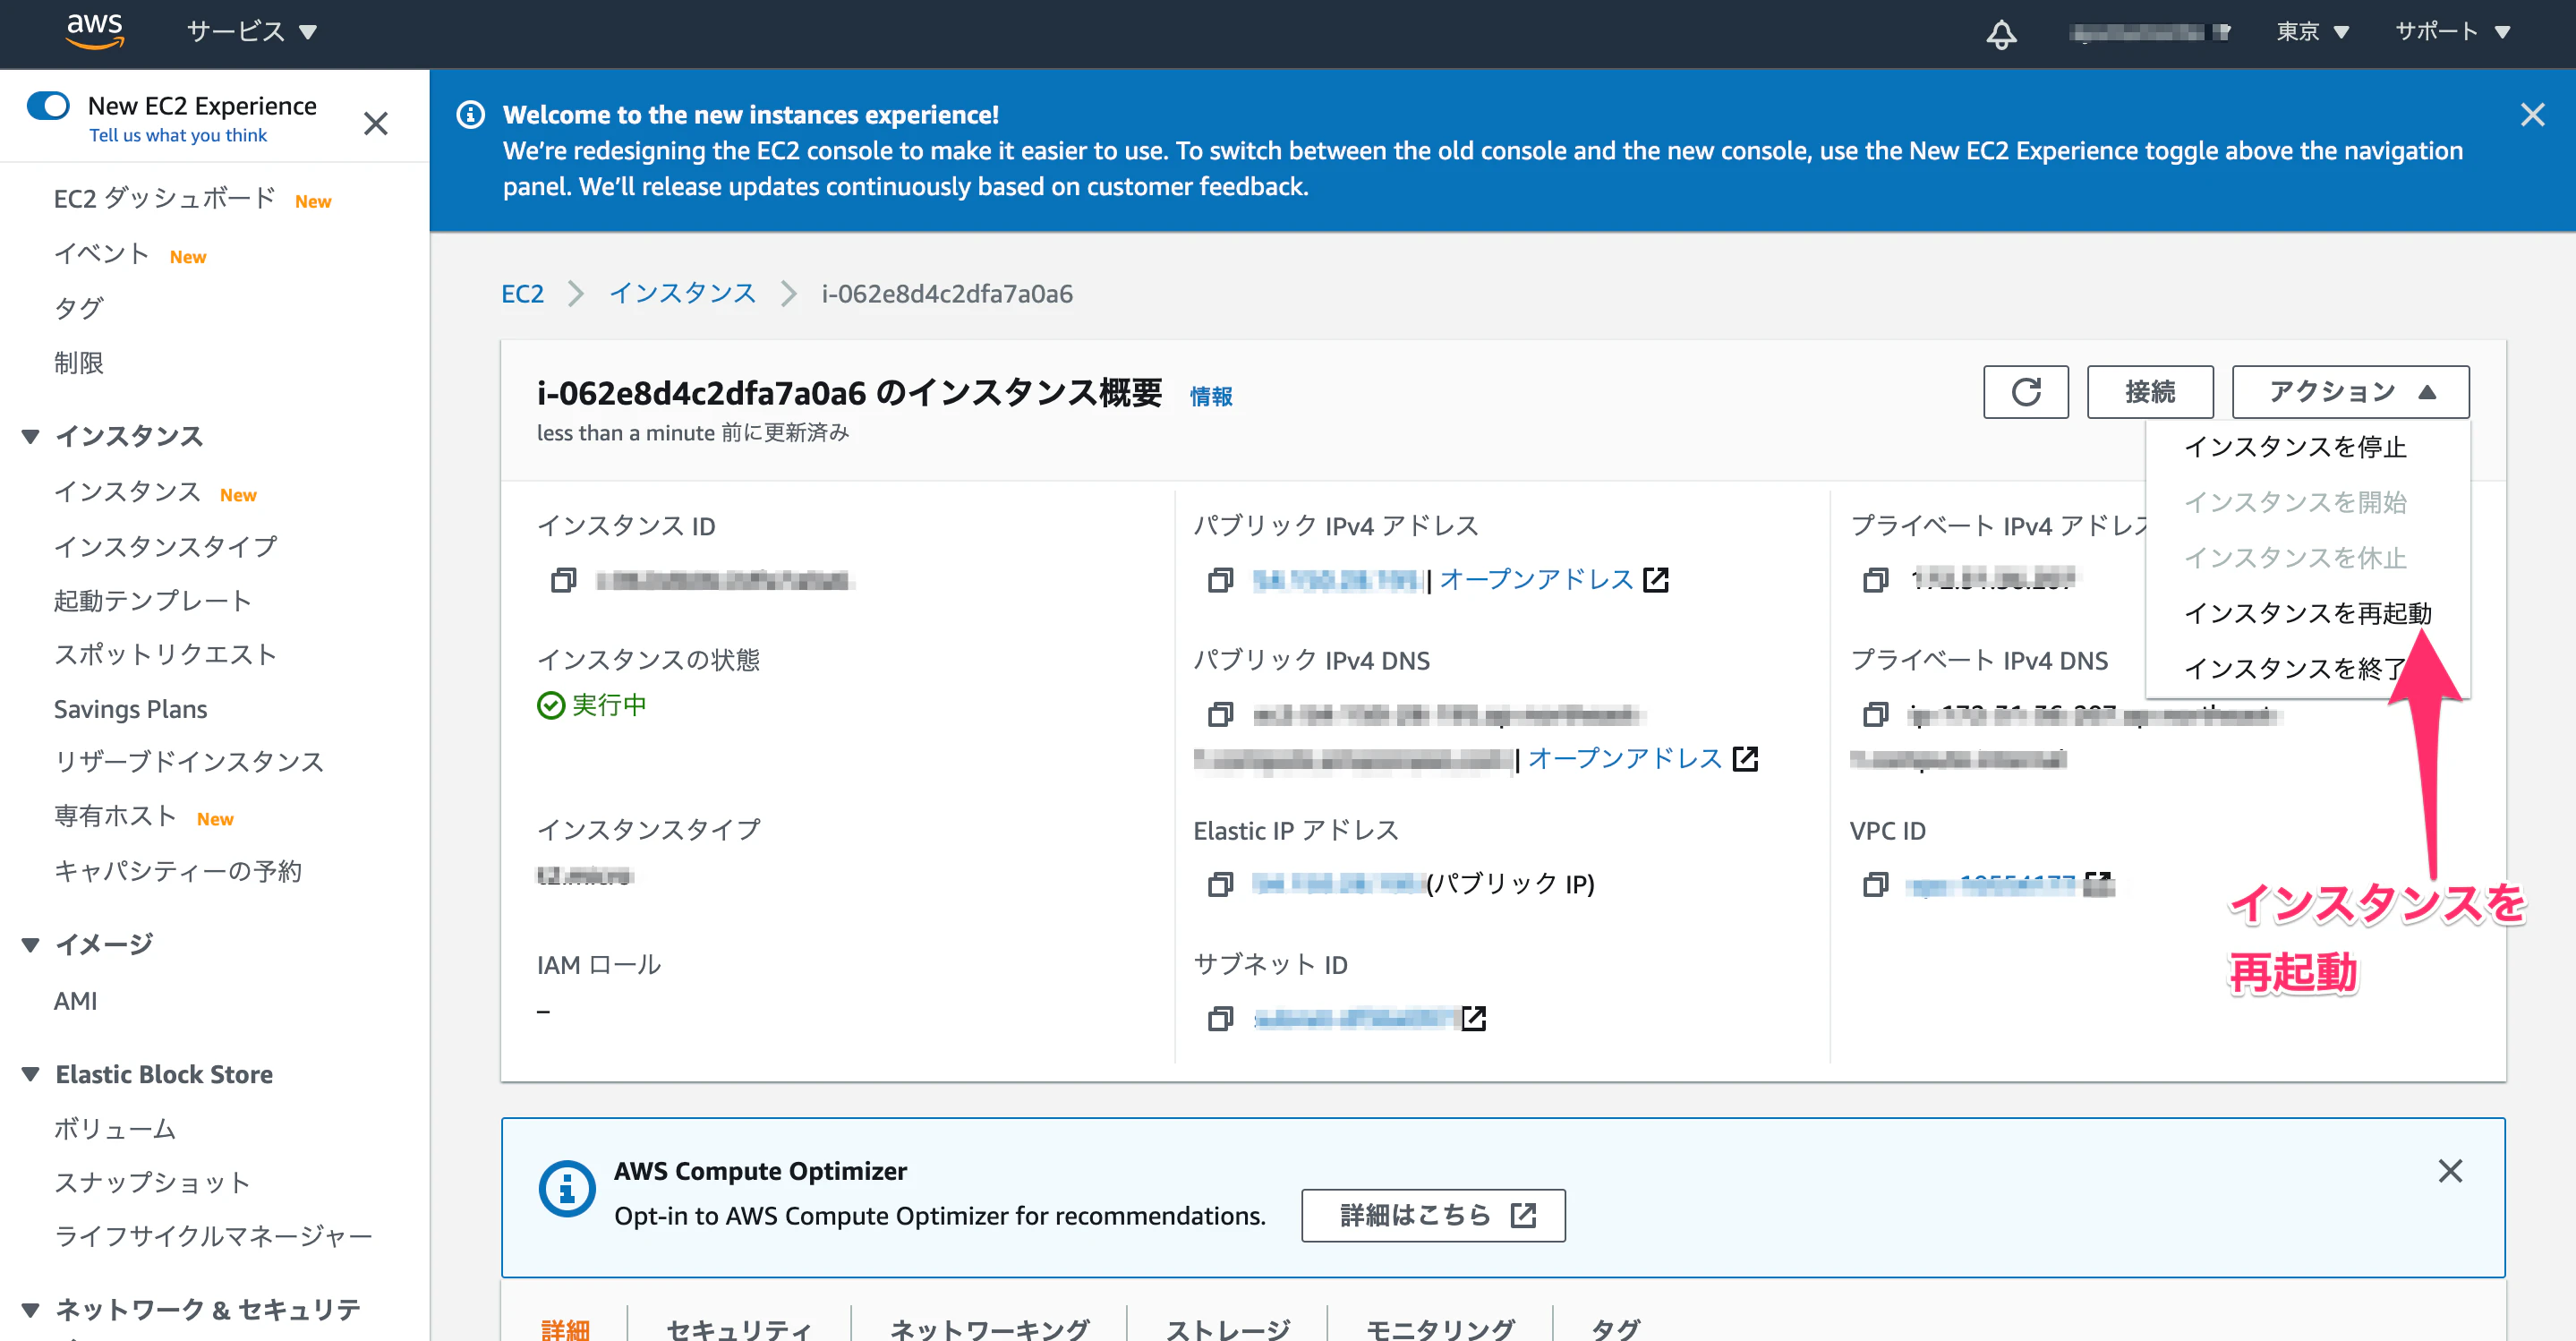This screenshot has width=2576, height=1341.
Task: Open the サポート dropdown menu
Action: (2452, 32)
